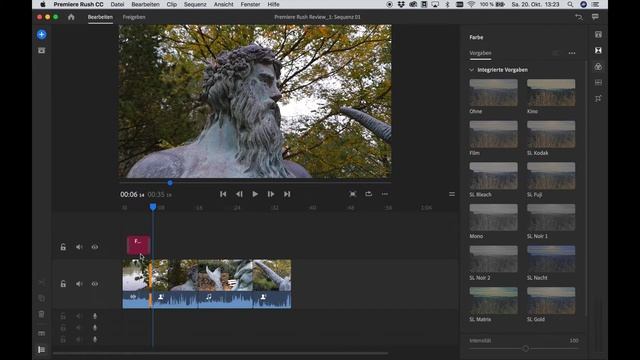Click the Intensität slider handle

(526, 349)
